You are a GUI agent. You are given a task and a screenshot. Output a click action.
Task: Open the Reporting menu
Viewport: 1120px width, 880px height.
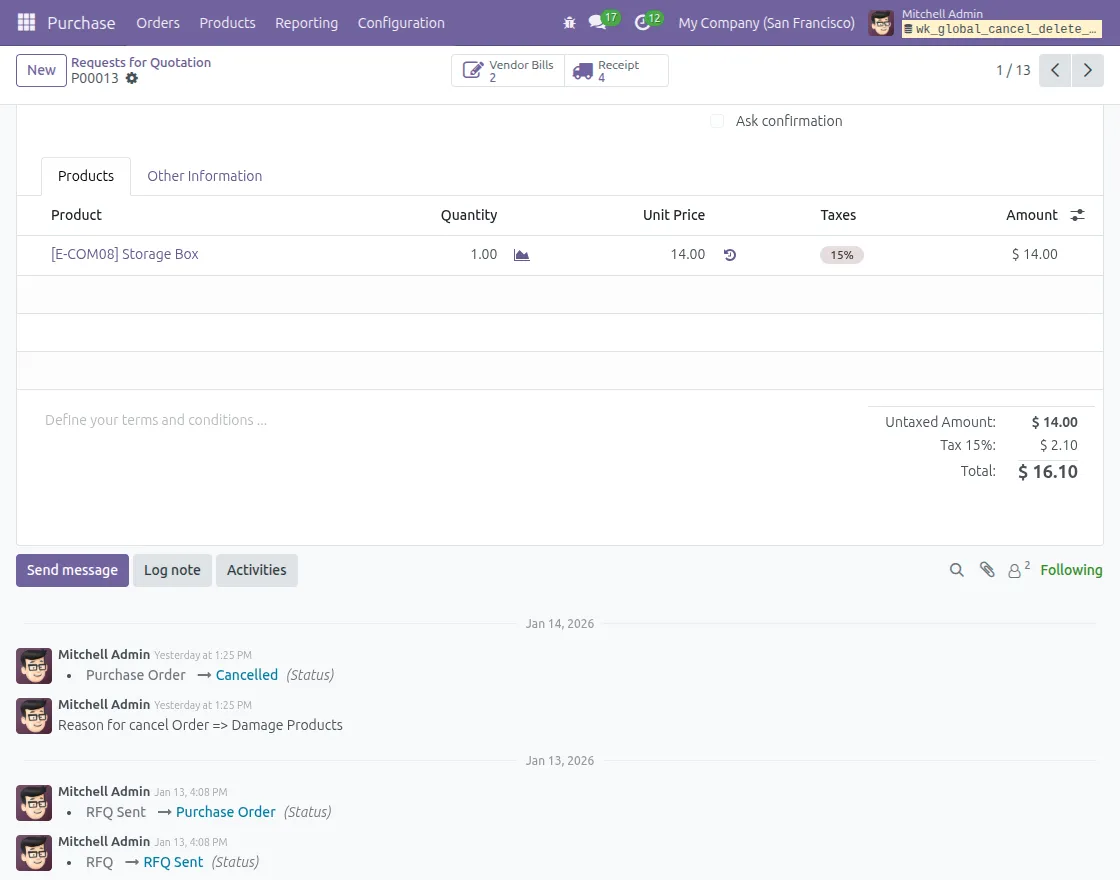tap(306, 22)
